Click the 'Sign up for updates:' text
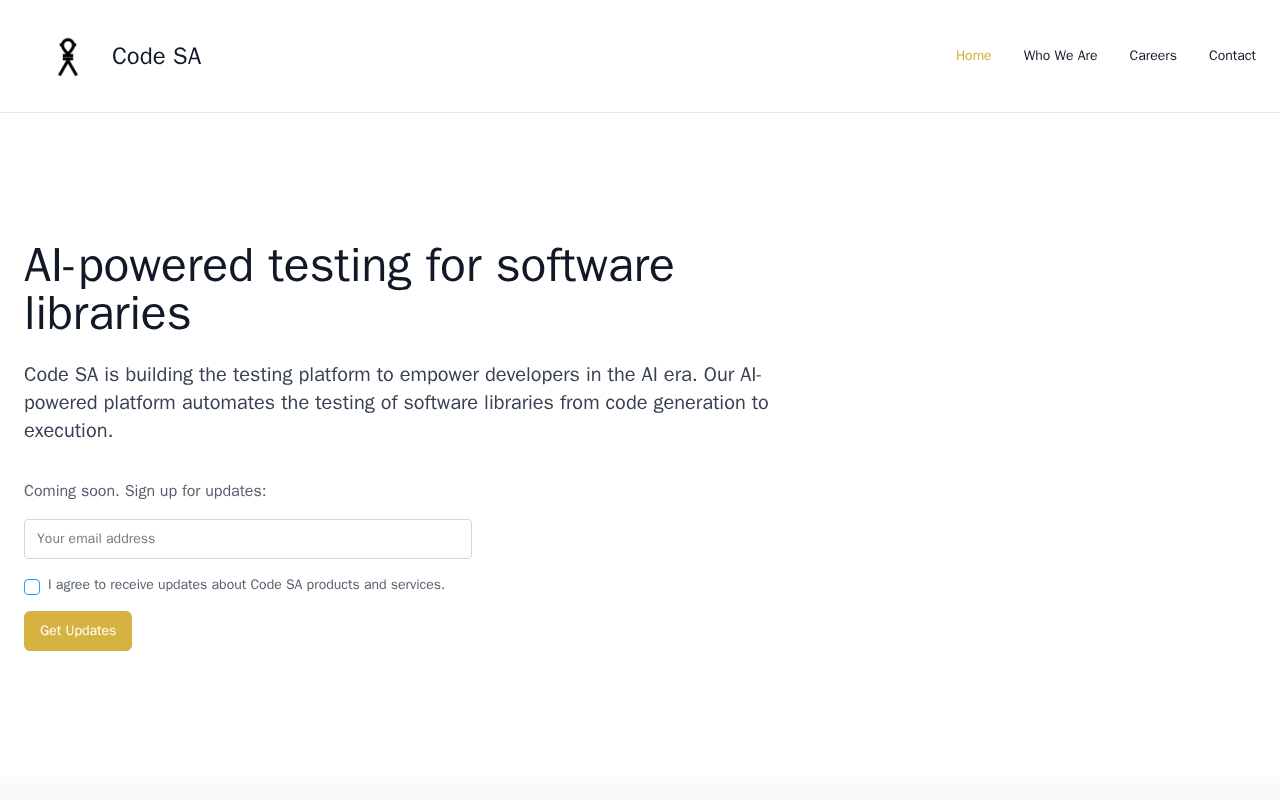Viewport: 1280px width, 800px height. pos(196,491)
